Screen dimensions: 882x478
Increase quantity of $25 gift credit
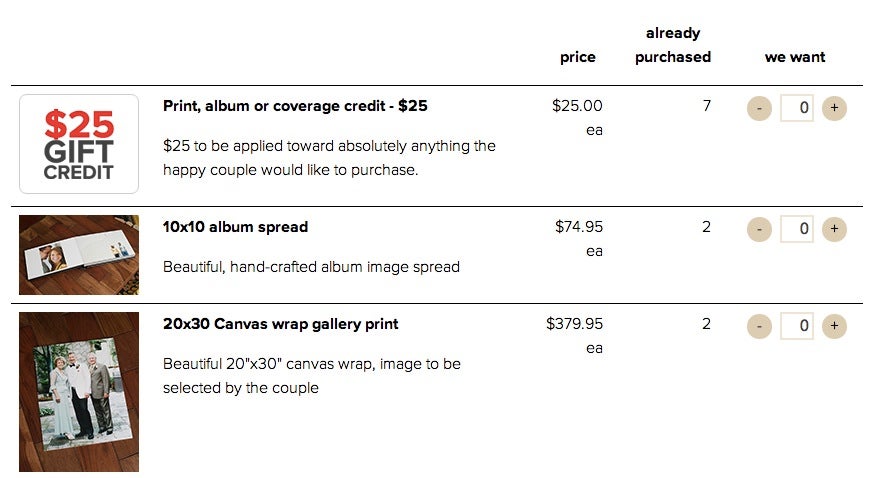834,108
